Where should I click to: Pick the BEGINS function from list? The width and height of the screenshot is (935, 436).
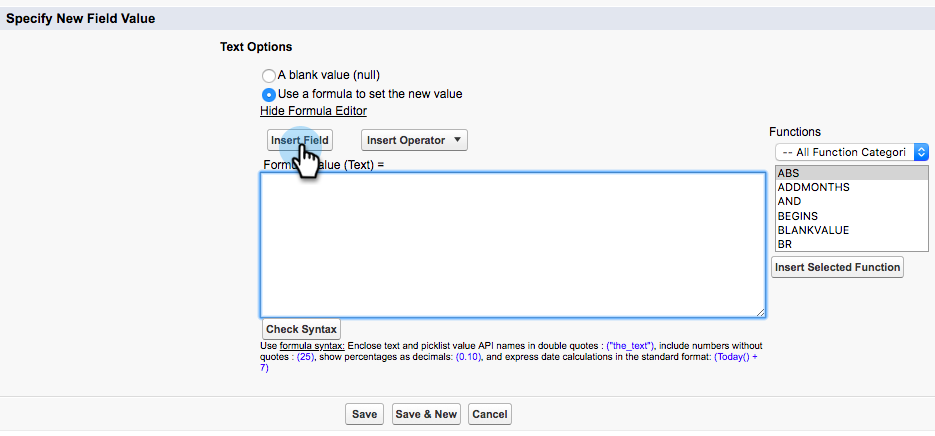pyautogui.click(x=797, y=216)
